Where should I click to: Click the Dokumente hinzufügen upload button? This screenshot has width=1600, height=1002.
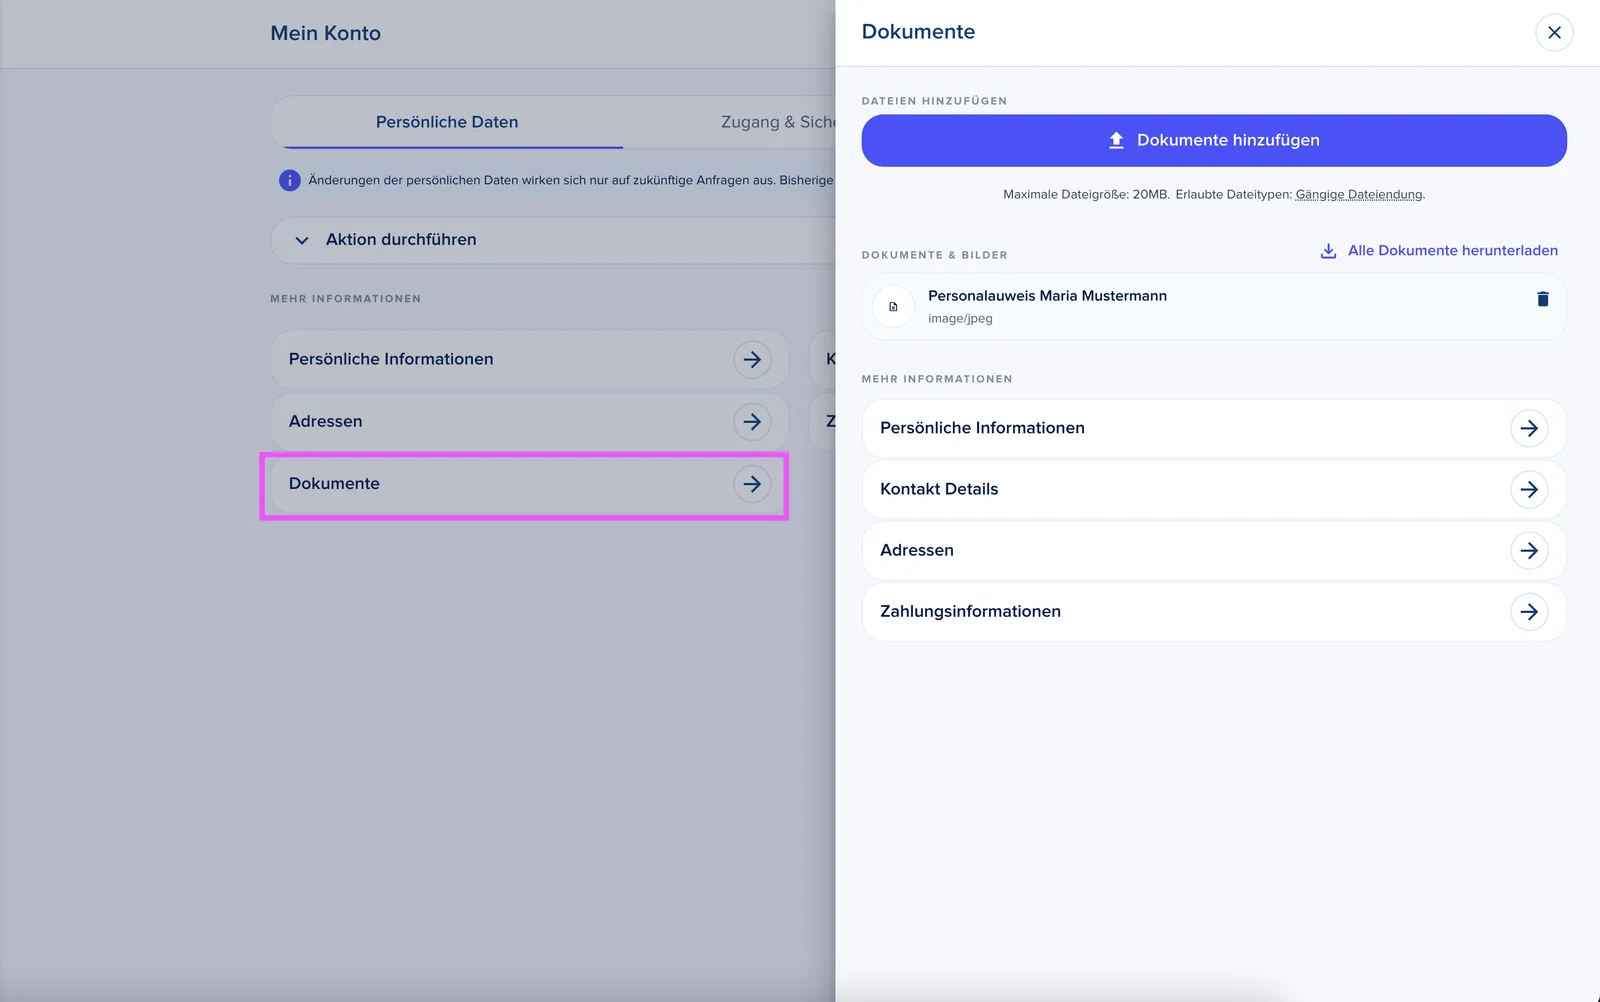(x=1214, y=140)
